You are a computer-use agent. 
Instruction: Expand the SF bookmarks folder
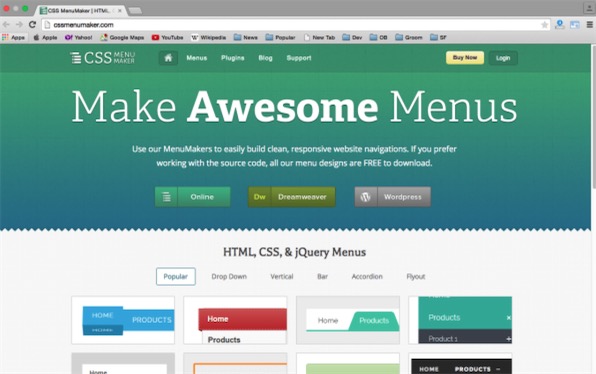pos(438,37)
